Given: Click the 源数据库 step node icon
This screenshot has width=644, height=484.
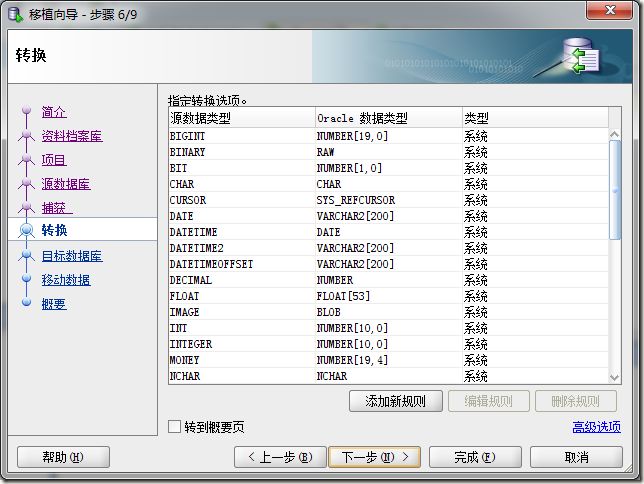Looking at the screenshot, I should click(x=27, y=182).
